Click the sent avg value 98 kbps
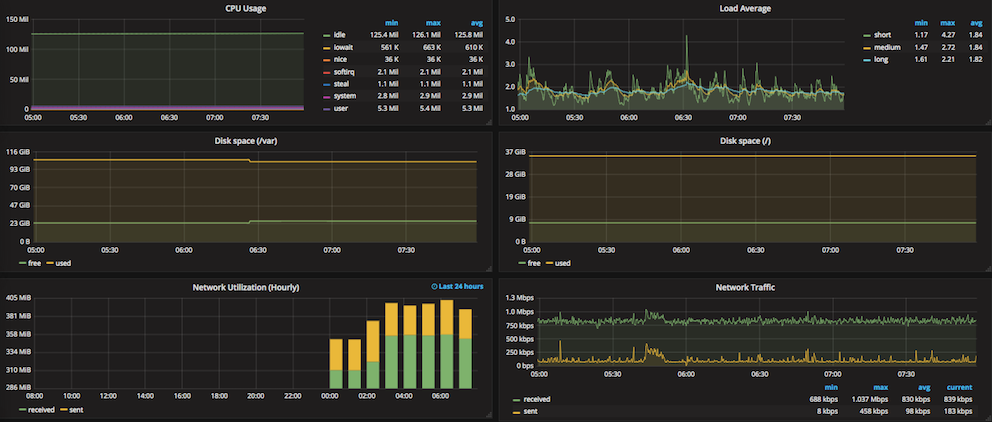Image resolution: width=992 pixels, height=422 pixels. [918, 411]
